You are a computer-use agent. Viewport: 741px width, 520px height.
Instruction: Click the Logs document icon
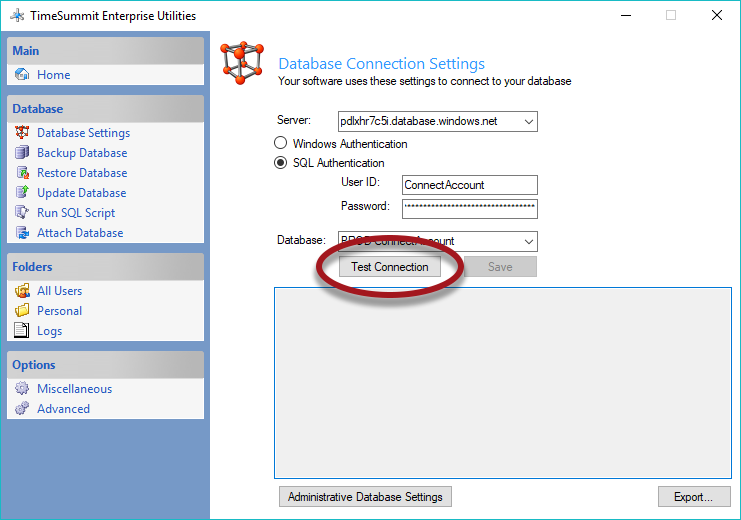point(22,330)
